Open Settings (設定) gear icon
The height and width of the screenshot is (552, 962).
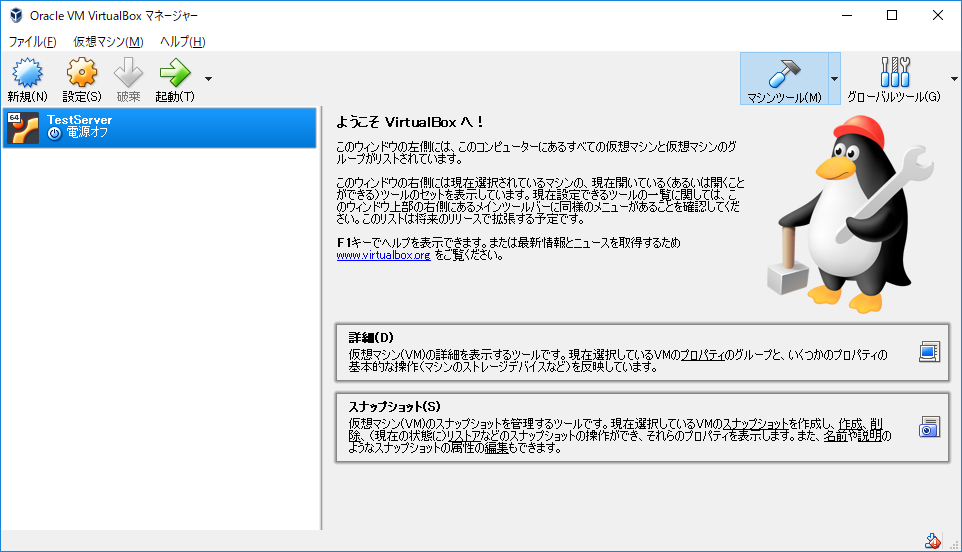click(82, 73)
